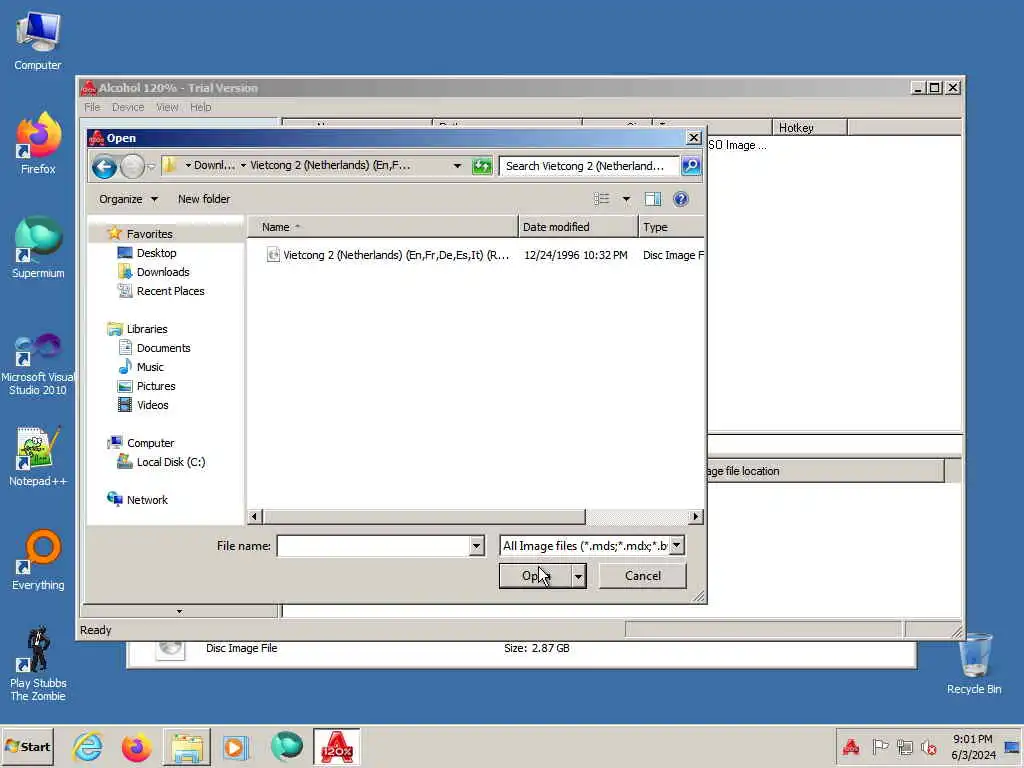
Task: Go back with the blue Back arrow
Action: [x=104, y=167]
